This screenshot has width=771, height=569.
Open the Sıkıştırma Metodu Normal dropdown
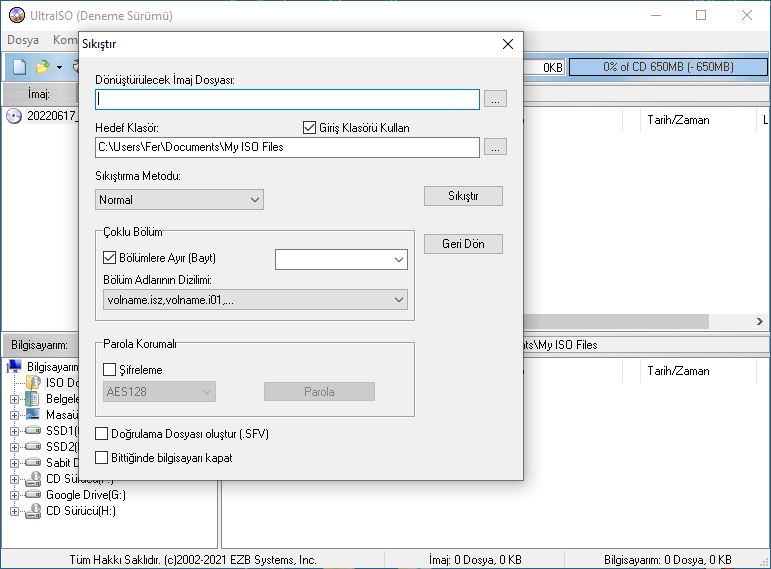[x=179, y=200]
